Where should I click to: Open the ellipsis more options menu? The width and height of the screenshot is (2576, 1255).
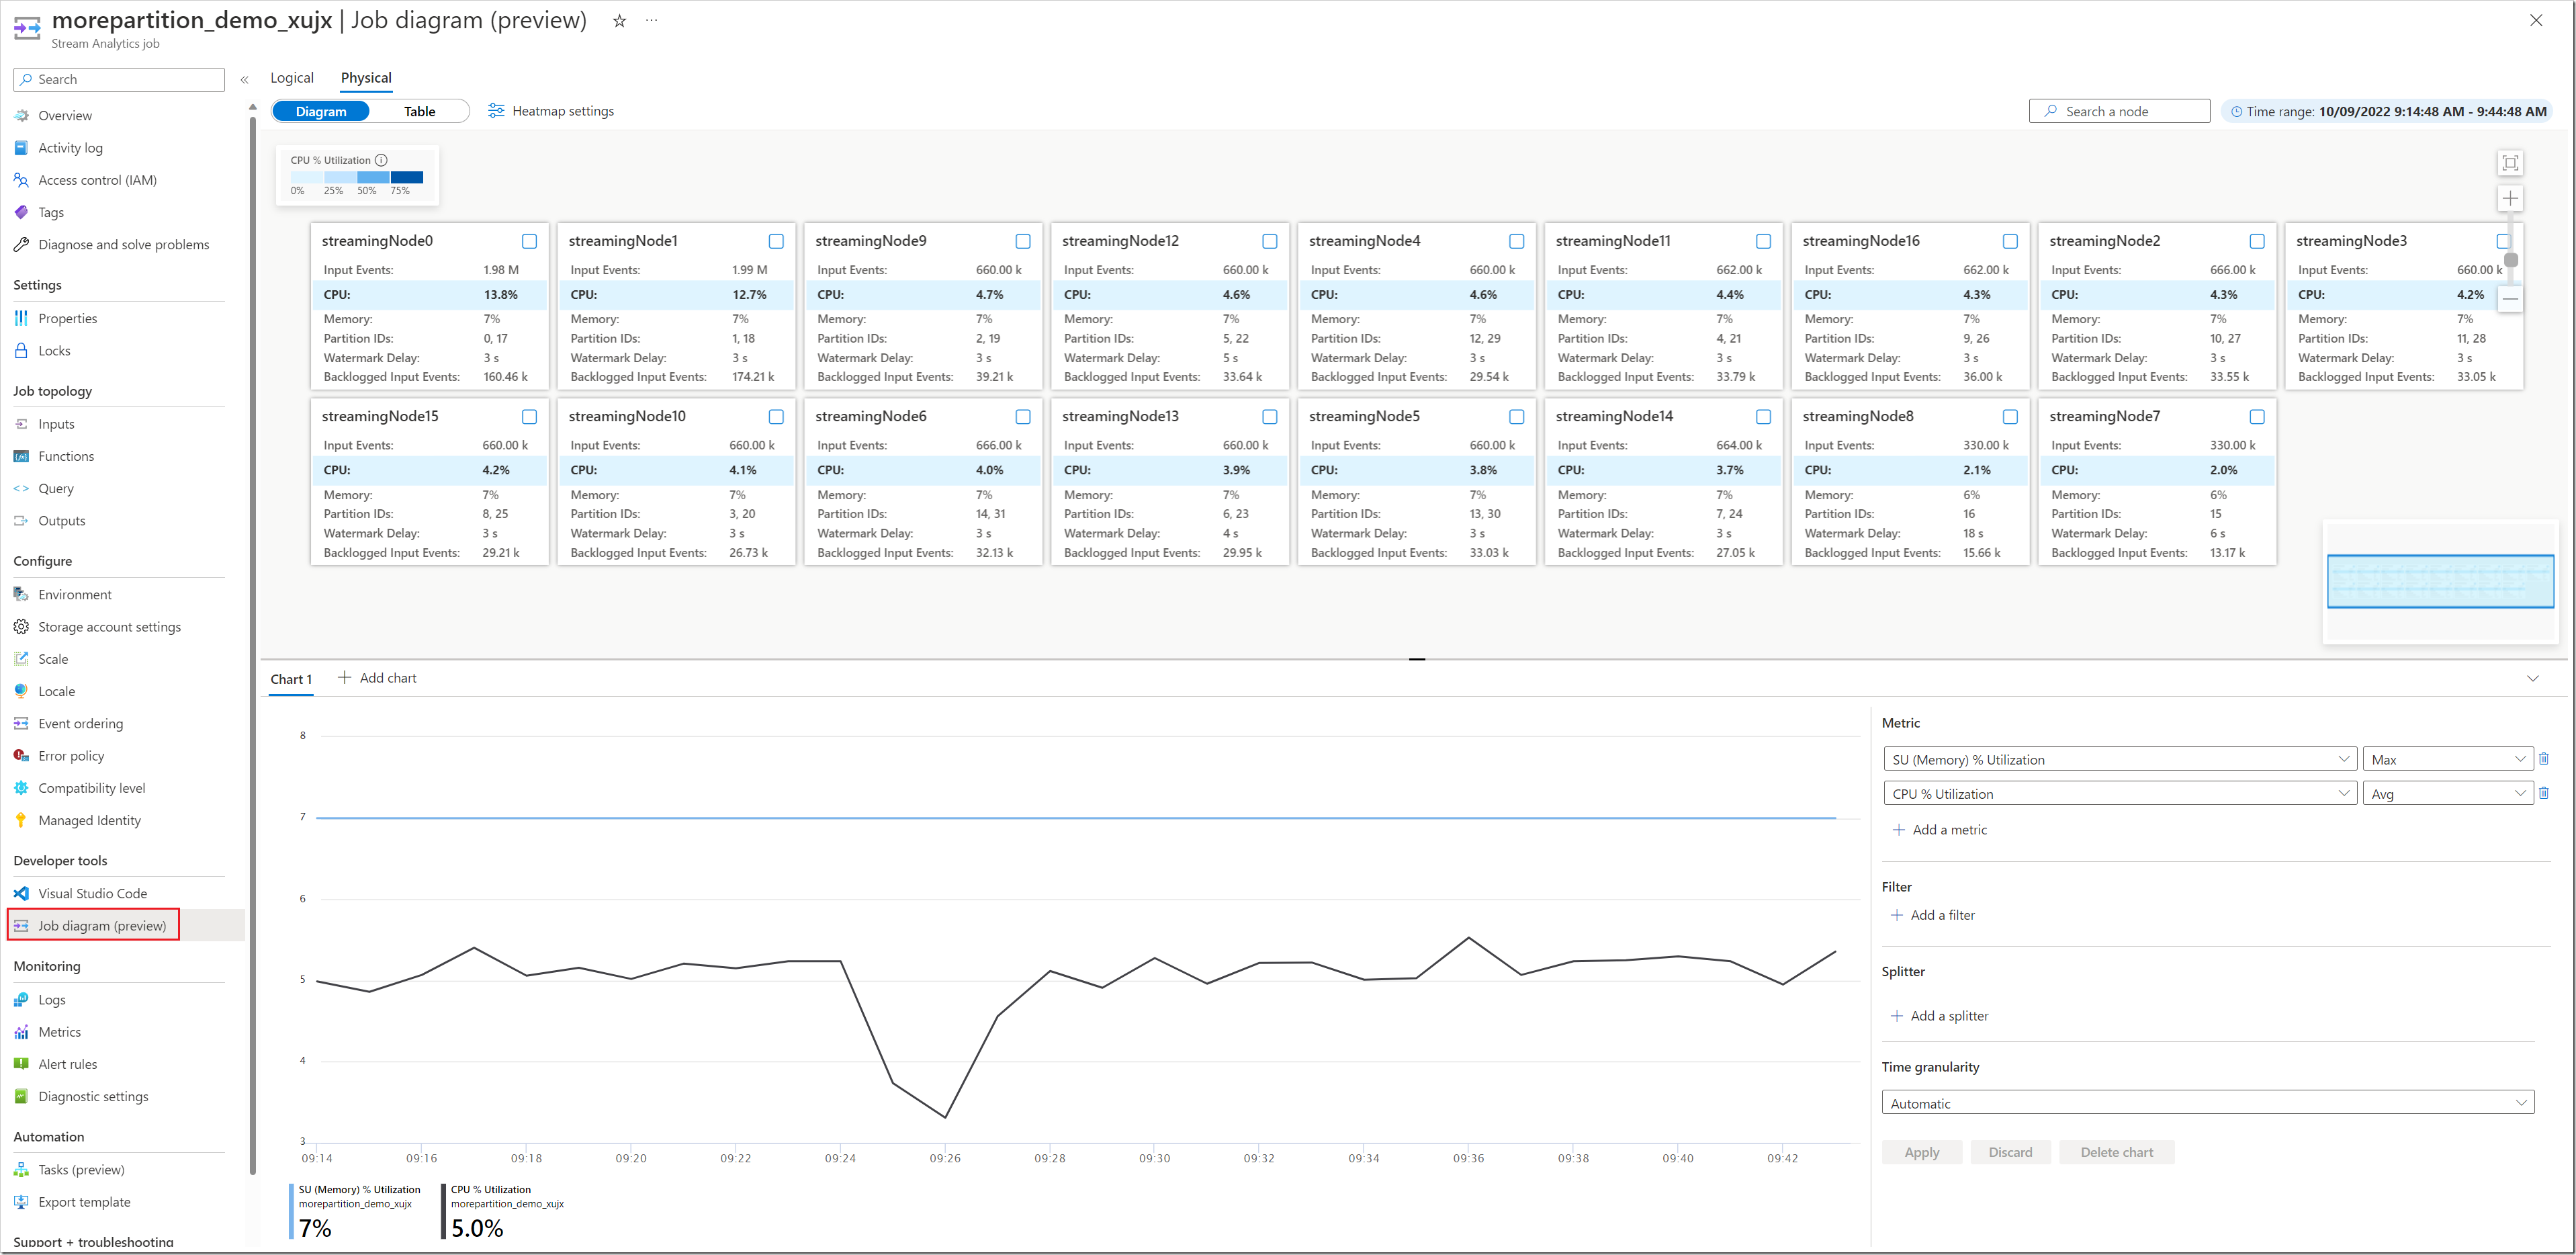tap(652, 20)
